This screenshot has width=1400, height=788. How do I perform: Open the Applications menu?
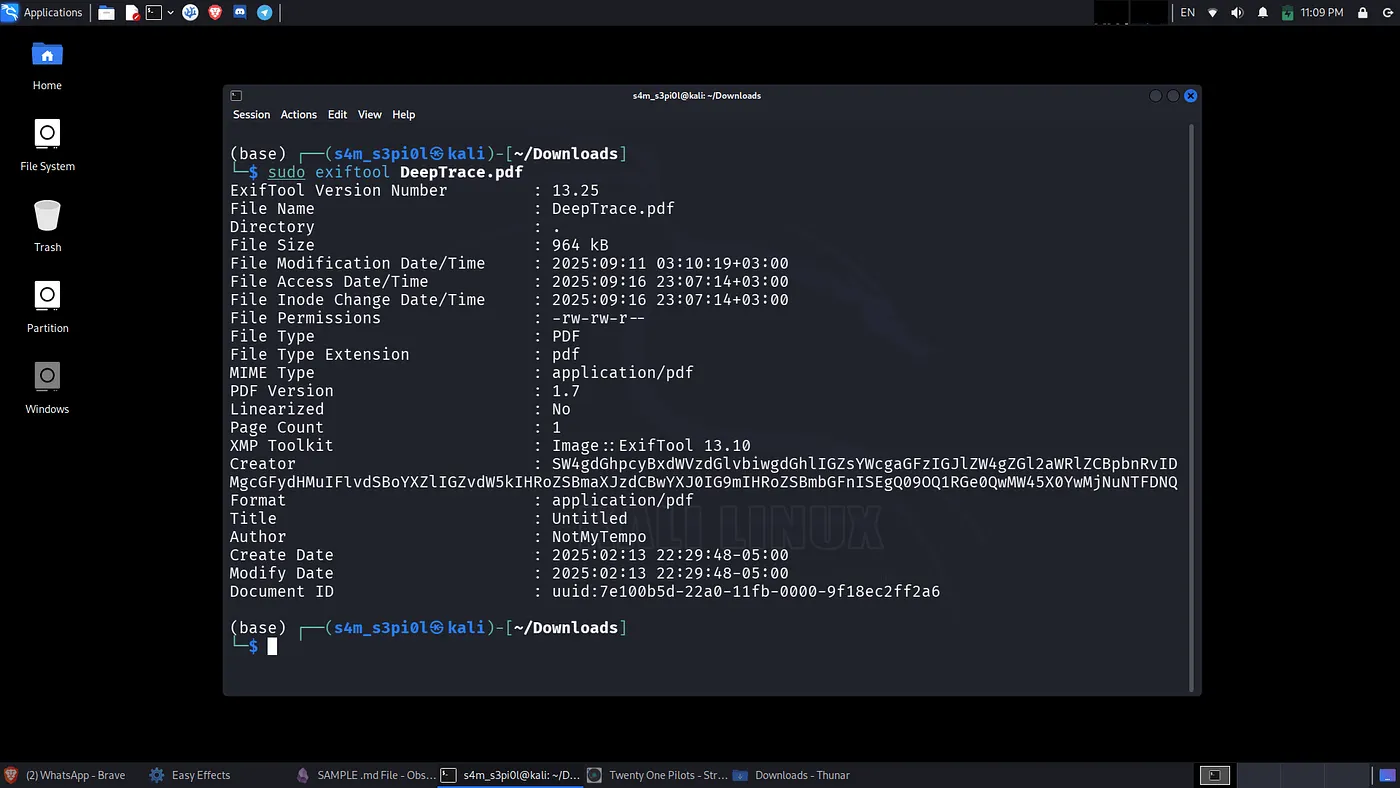42,12
